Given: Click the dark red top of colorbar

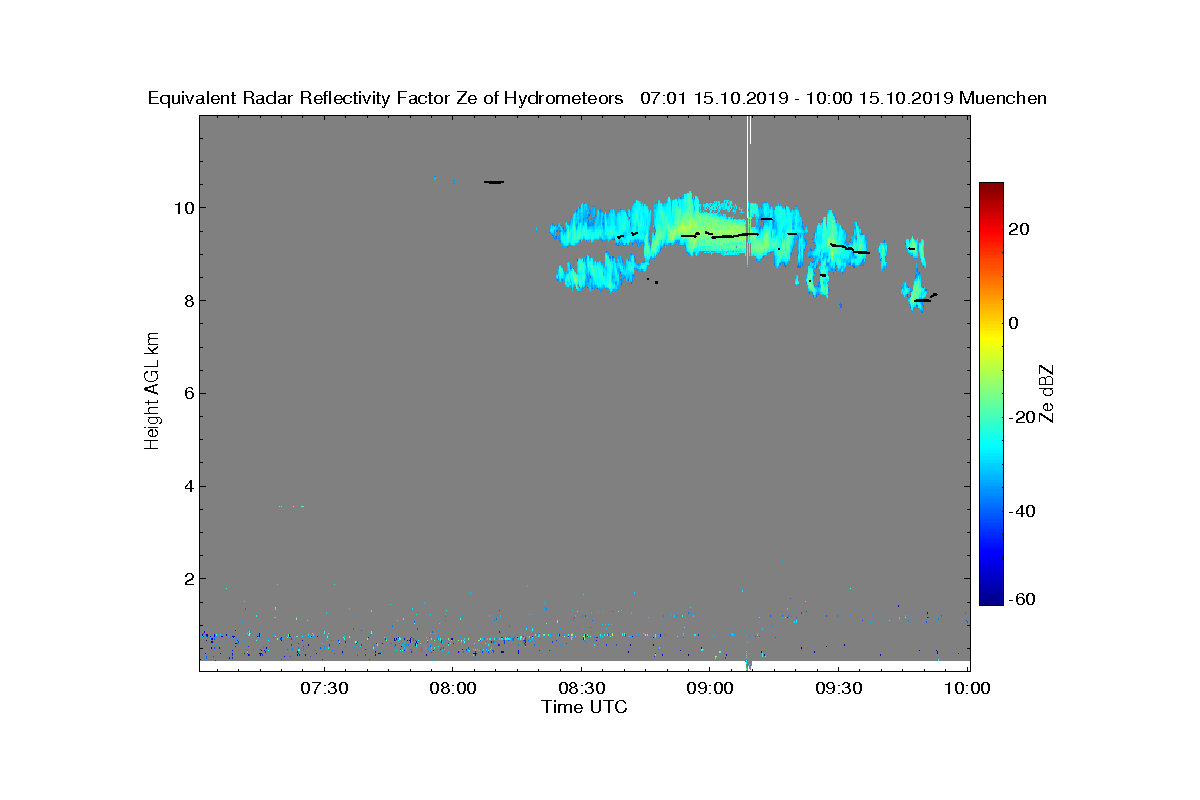Looking at the screenshot, I should (991, 188).
